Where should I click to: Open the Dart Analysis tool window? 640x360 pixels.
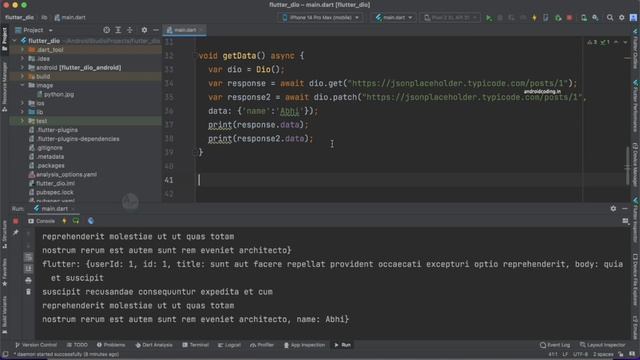[154, 345]
